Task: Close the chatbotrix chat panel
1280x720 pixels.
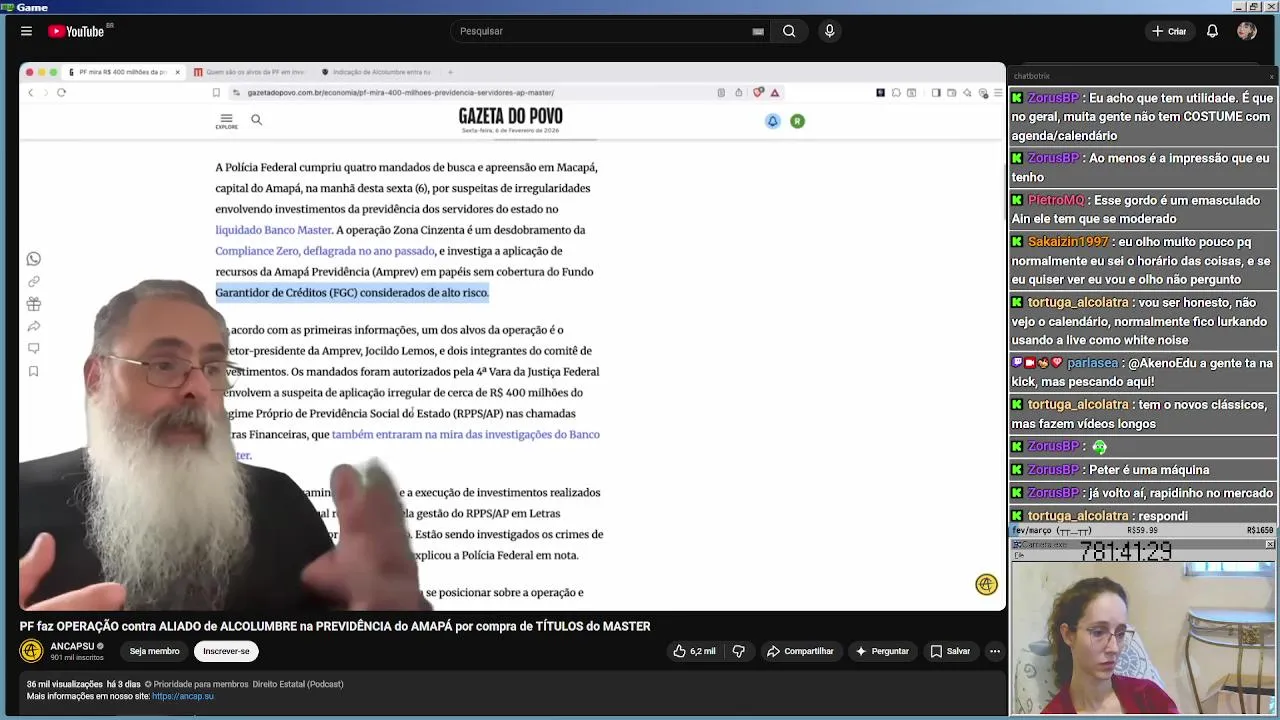Action: (x=1271, y=76)
